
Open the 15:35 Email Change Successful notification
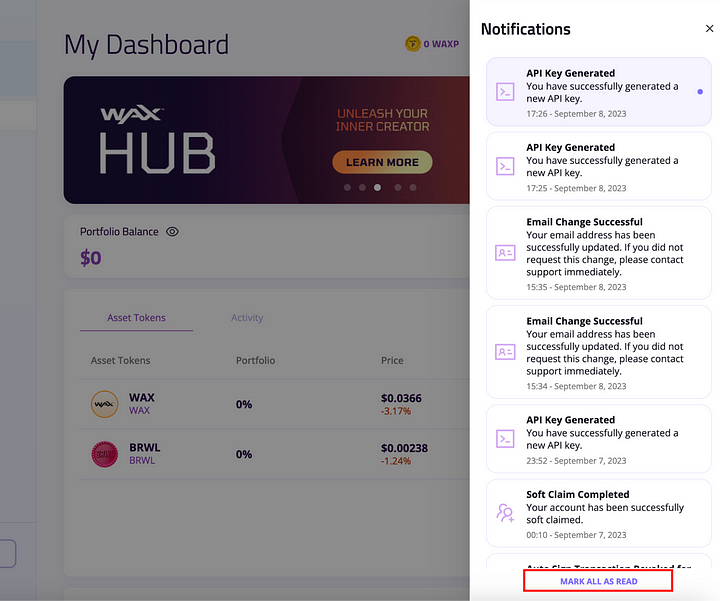599,253
